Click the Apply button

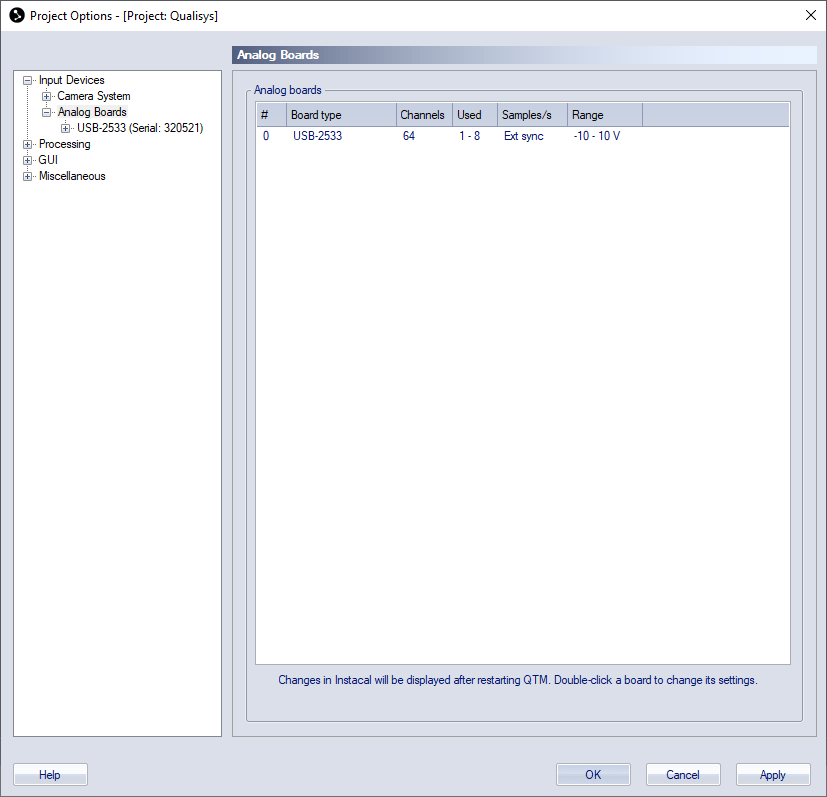(x=772, y=775)
